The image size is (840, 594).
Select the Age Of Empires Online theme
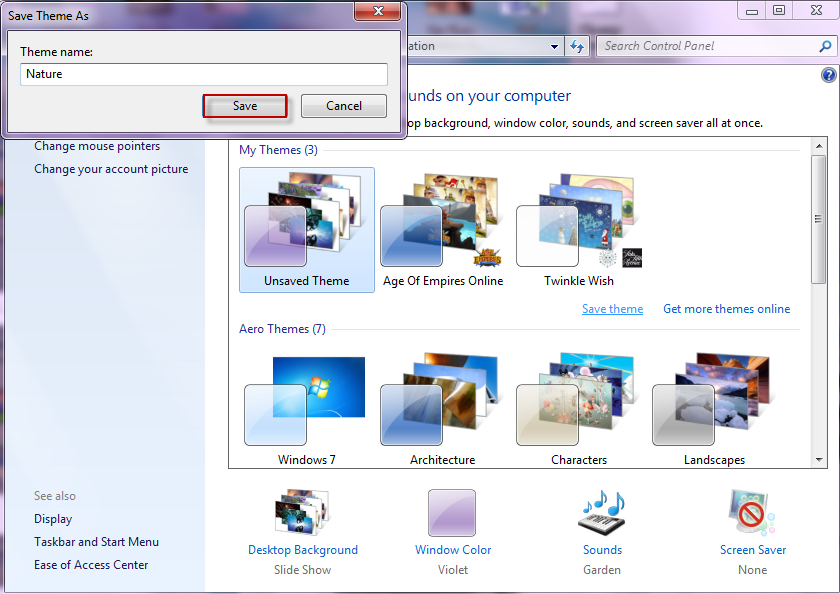tap(442, 230)
